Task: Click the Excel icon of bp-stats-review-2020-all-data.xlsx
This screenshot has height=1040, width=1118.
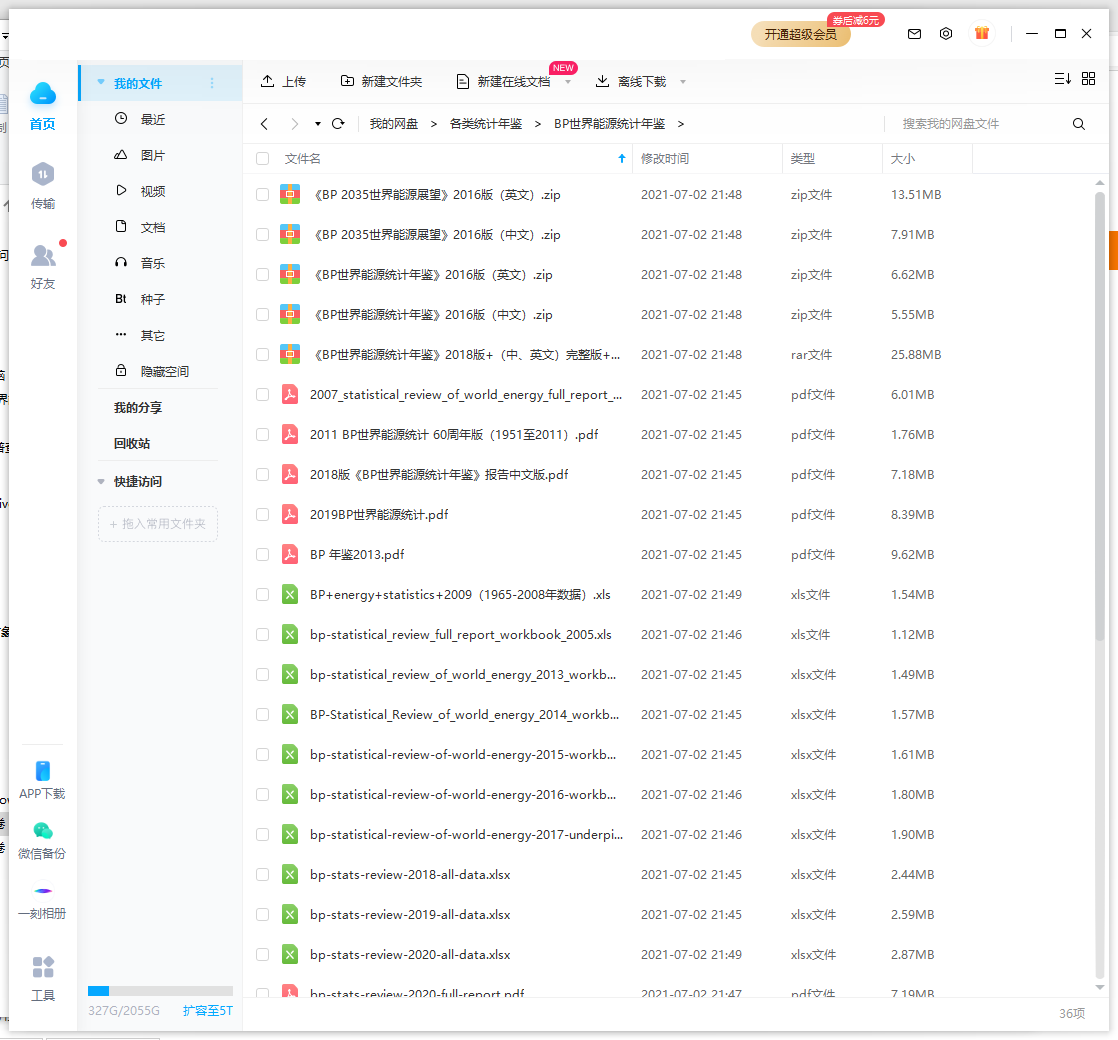Action: [x=289, y=954]
